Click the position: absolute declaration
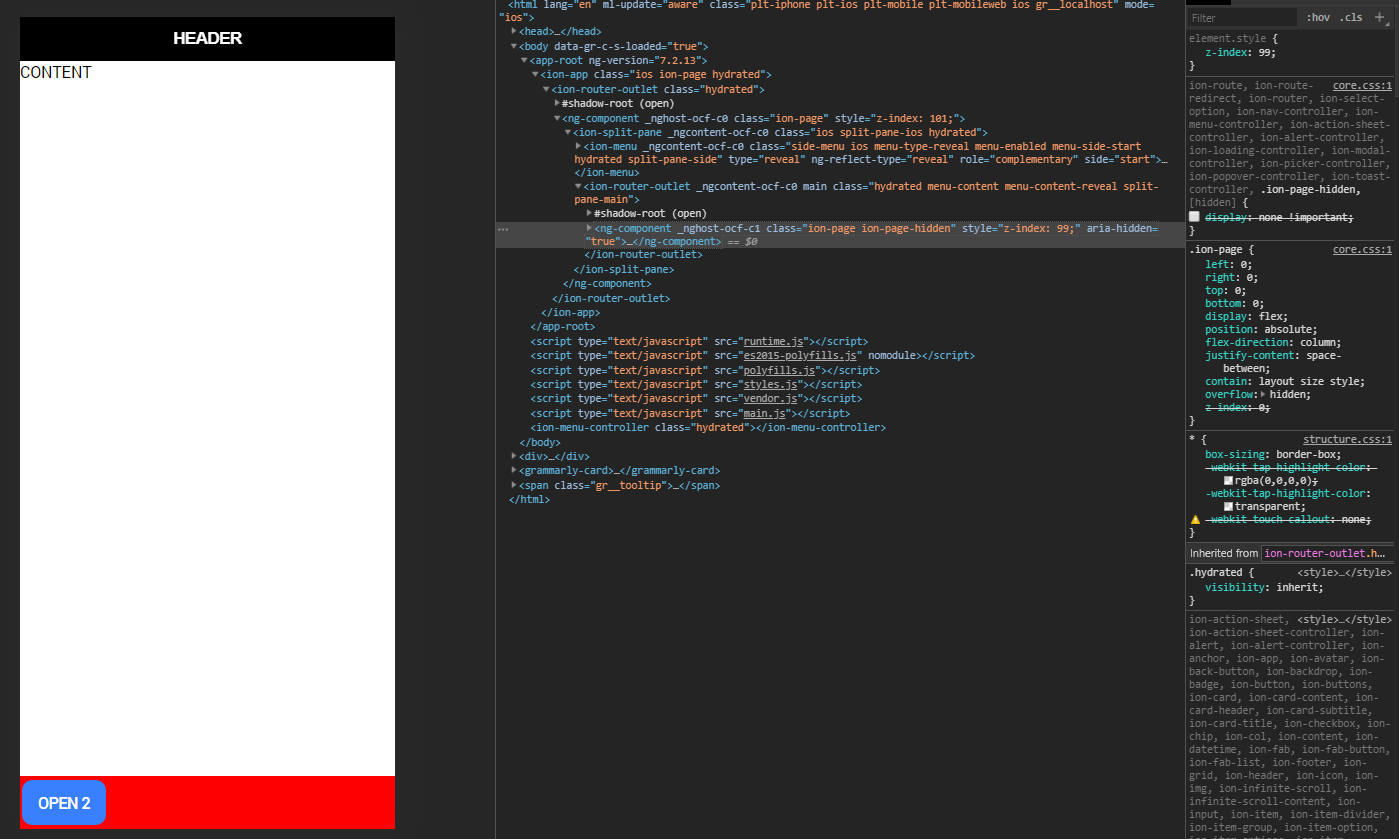Image resolution: width=1399 pixels, height=839 pixels. coord(1261,329)
